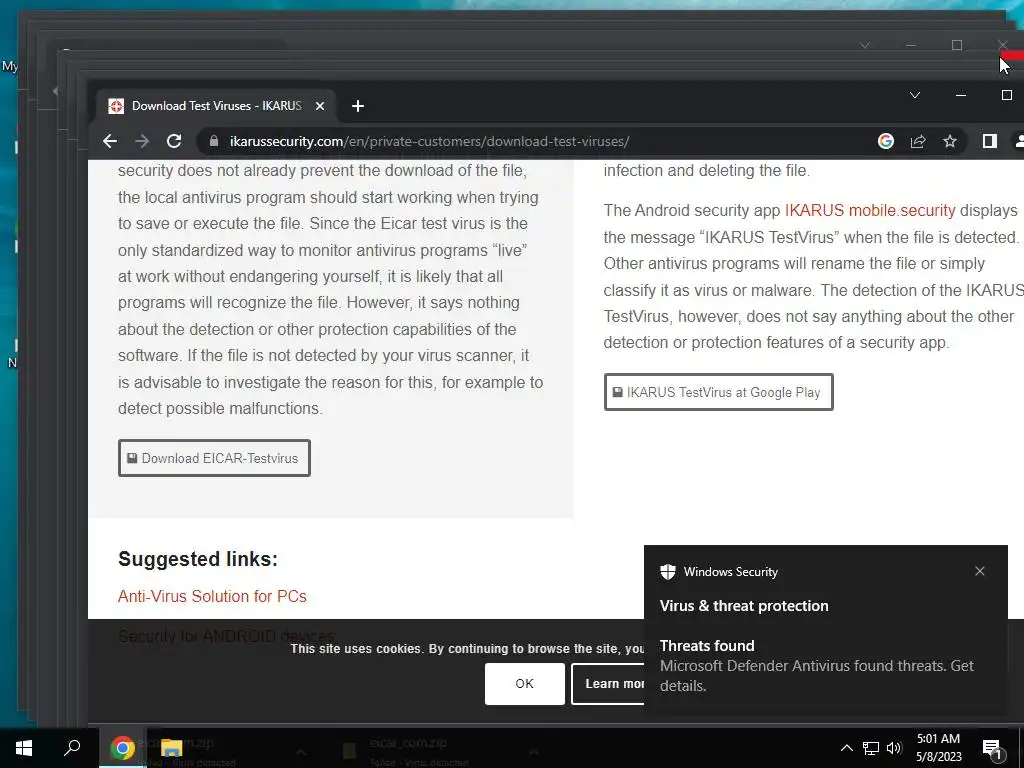Image resolution: width=1024 pixels, height=768 pixels.
Task: Open network settings from the tray icon
Action: tap(871, 748)
